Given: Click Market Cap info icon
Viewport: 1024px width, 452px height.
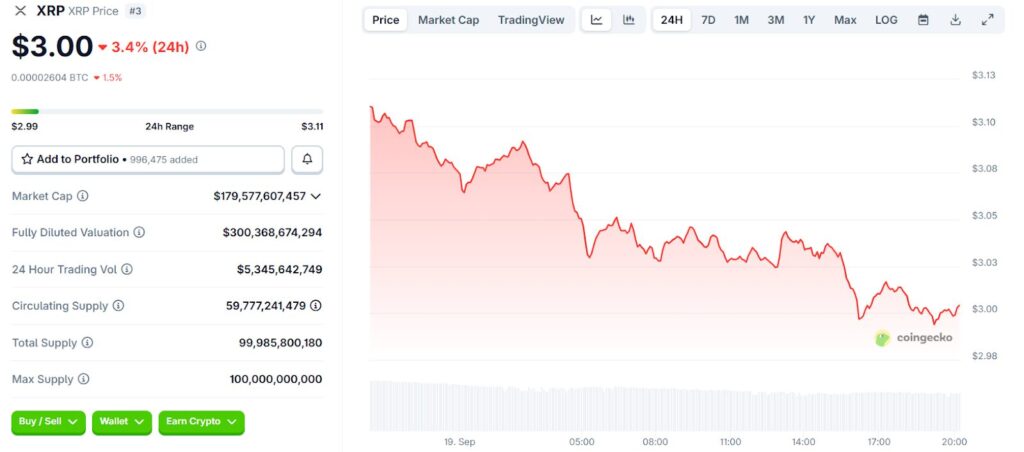Looking at the screenshot, I should [x=83, y=196].
